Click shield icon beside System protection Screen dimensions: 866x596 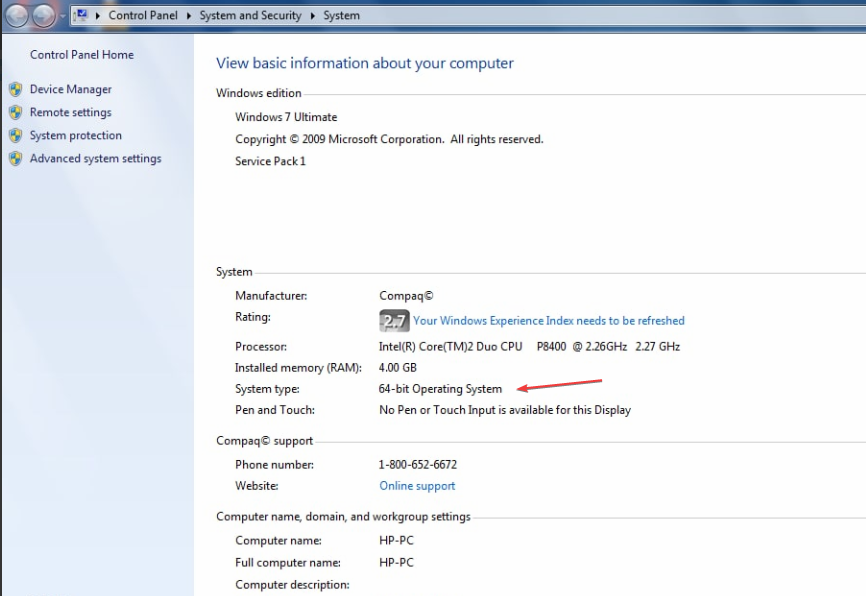(15, 136)
